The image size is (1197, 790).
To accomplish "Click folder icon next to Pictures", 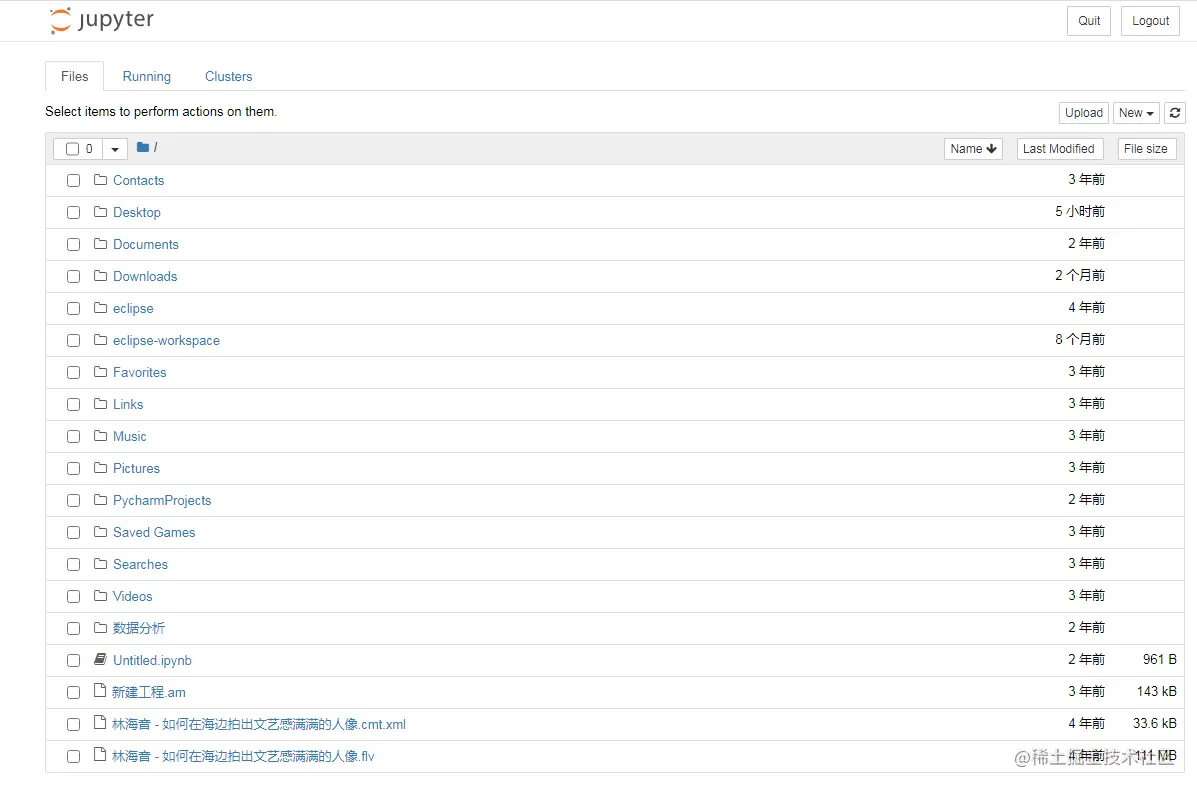I will tap(100, 469).
